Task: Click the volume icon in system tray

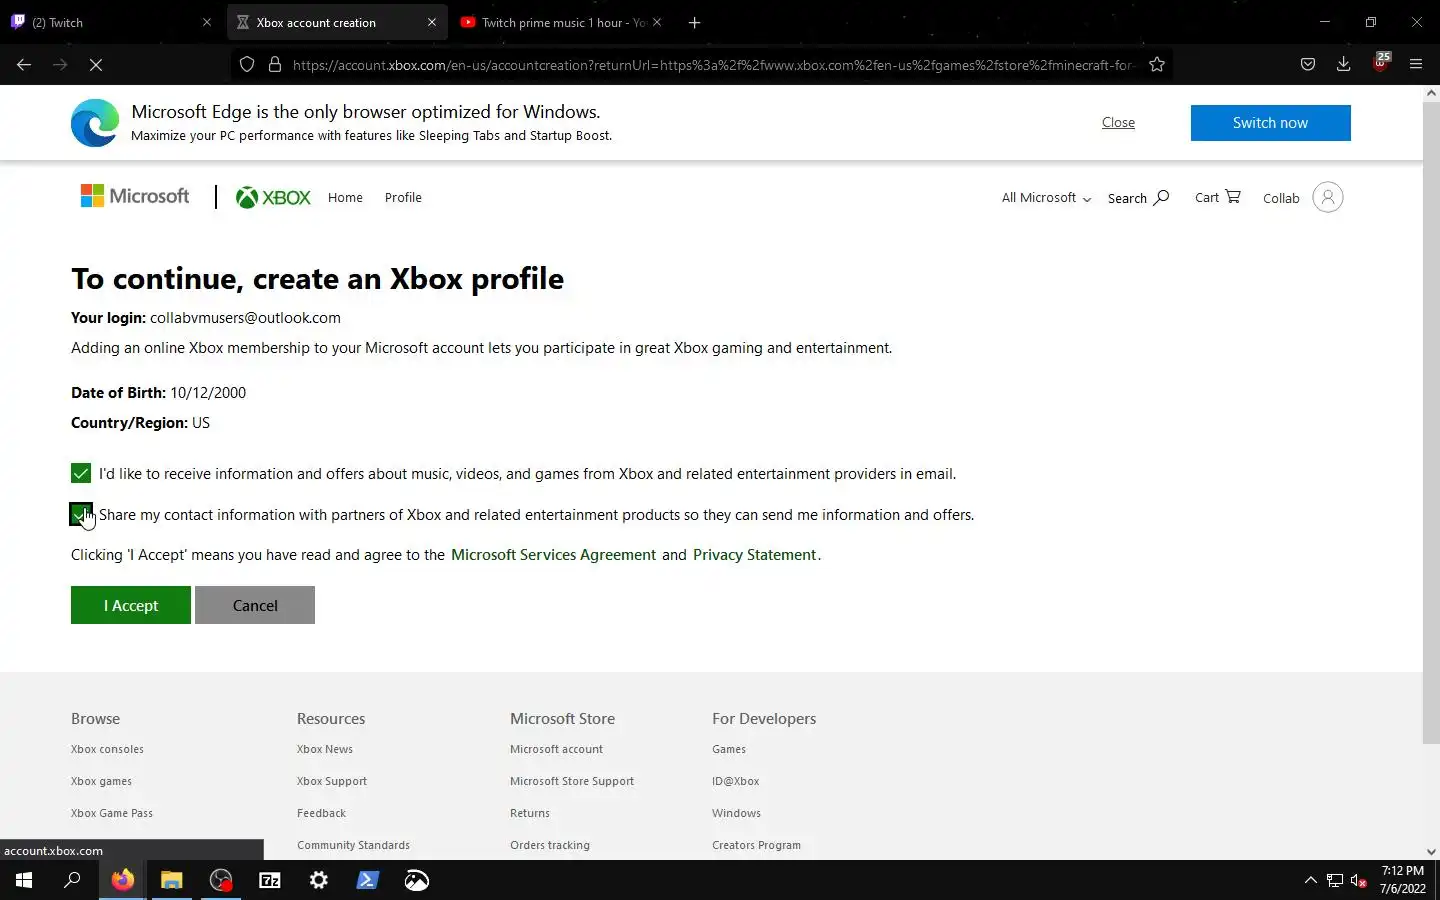Action: [1358, 881]
